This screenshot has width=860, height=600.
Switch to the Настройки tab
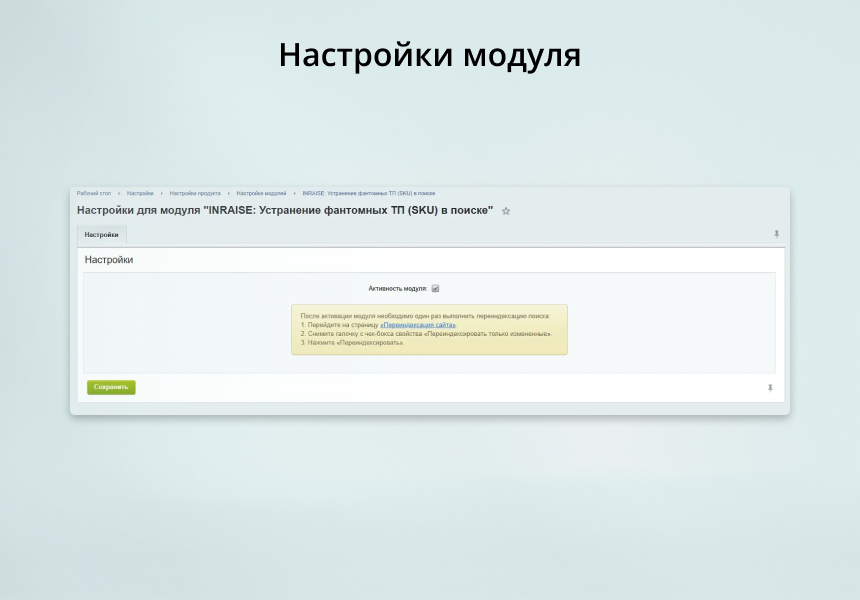102,234
